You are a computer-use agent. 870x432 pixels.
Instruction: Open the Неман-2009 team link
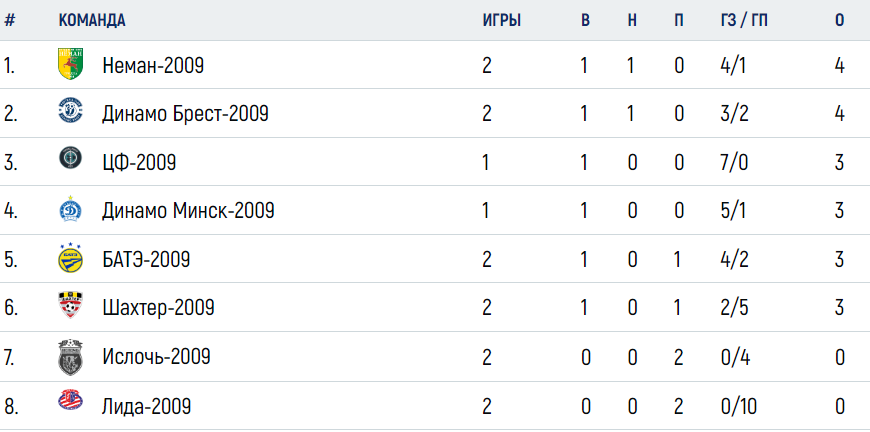153,66
